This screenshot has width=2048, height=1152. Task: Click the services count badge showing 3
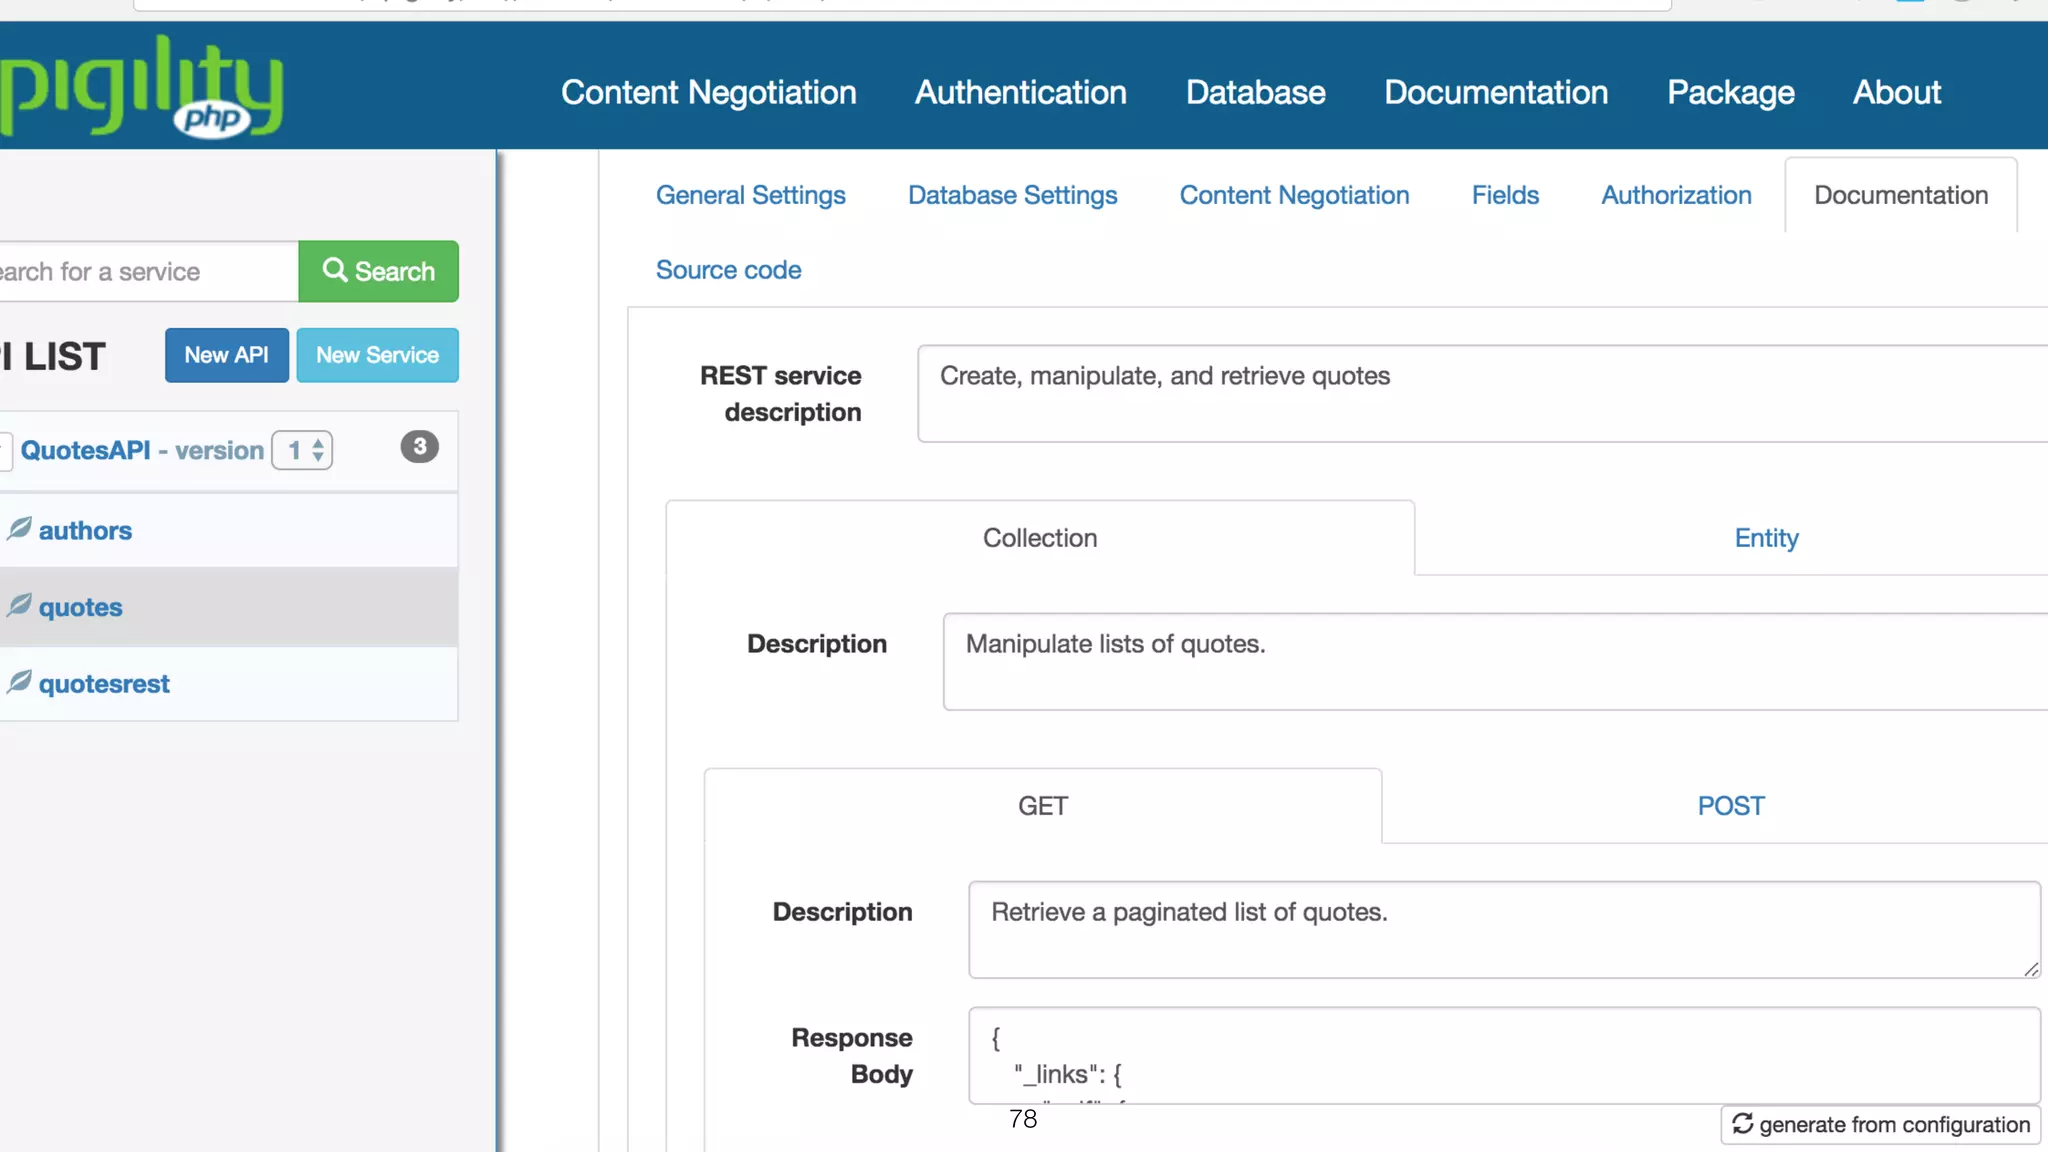[x=419, y=447]
